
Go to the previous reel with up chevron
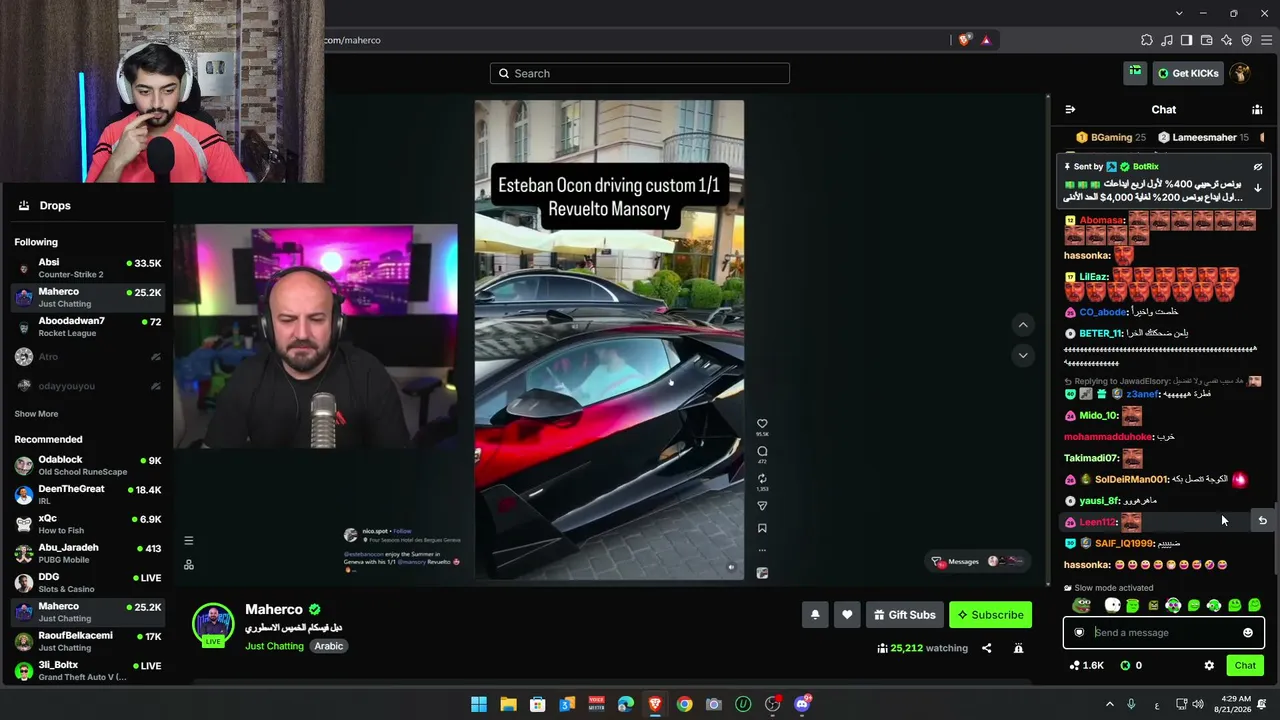[1022, 325]
